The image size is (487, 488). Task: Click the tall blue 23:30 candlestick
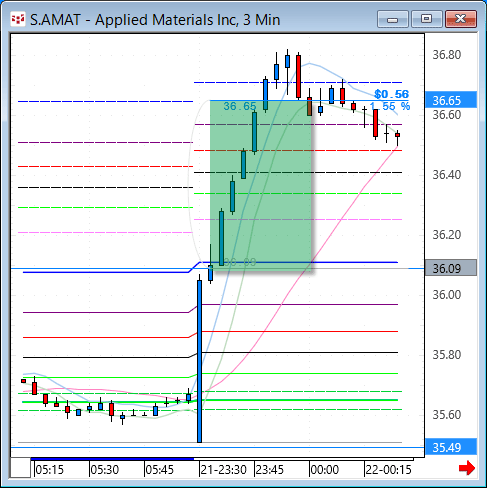click(x=199, y=361)
